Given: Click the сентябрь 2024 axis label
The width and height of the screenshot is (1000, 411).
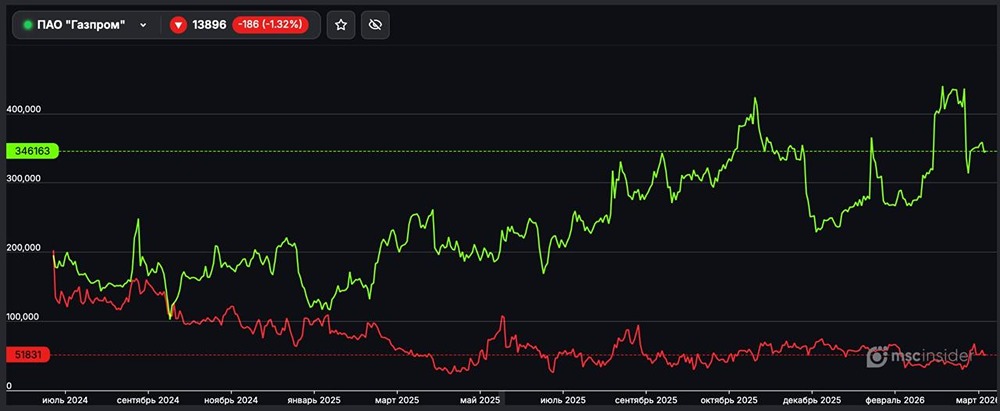Looking at the screenshot, I should [x=150, y=400].
